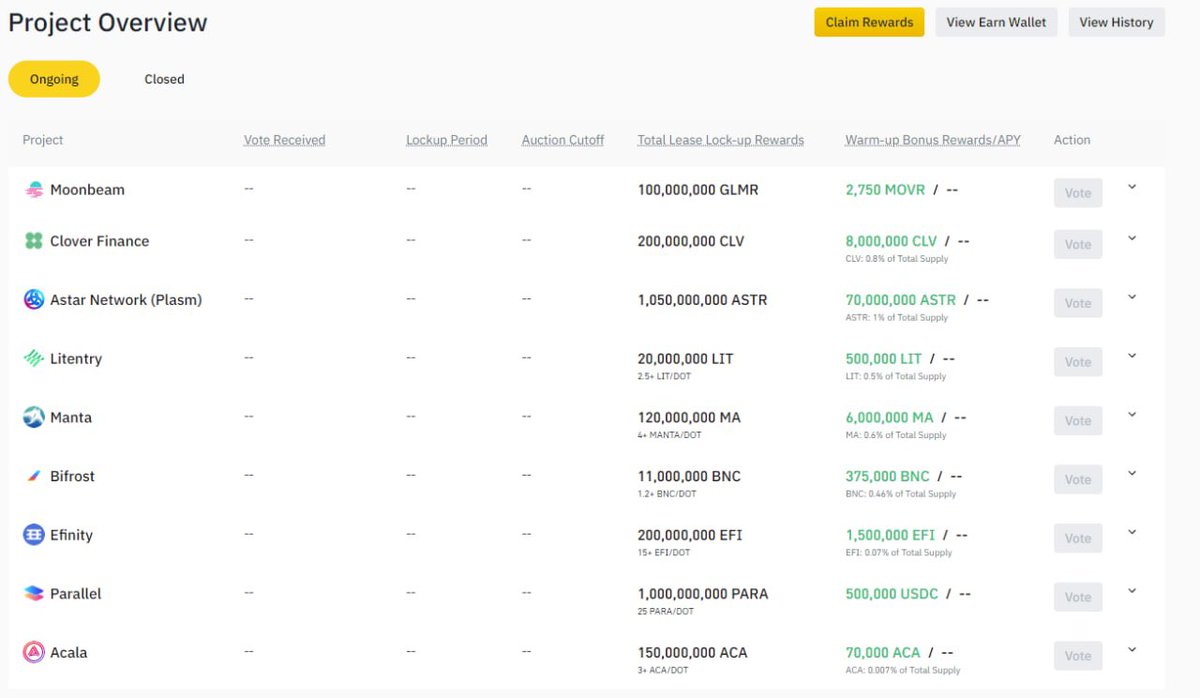Click Vote button for Parallel
Image resolution: width=1200 pixels, height=698 pixels.
click(x=1078, y=597)
